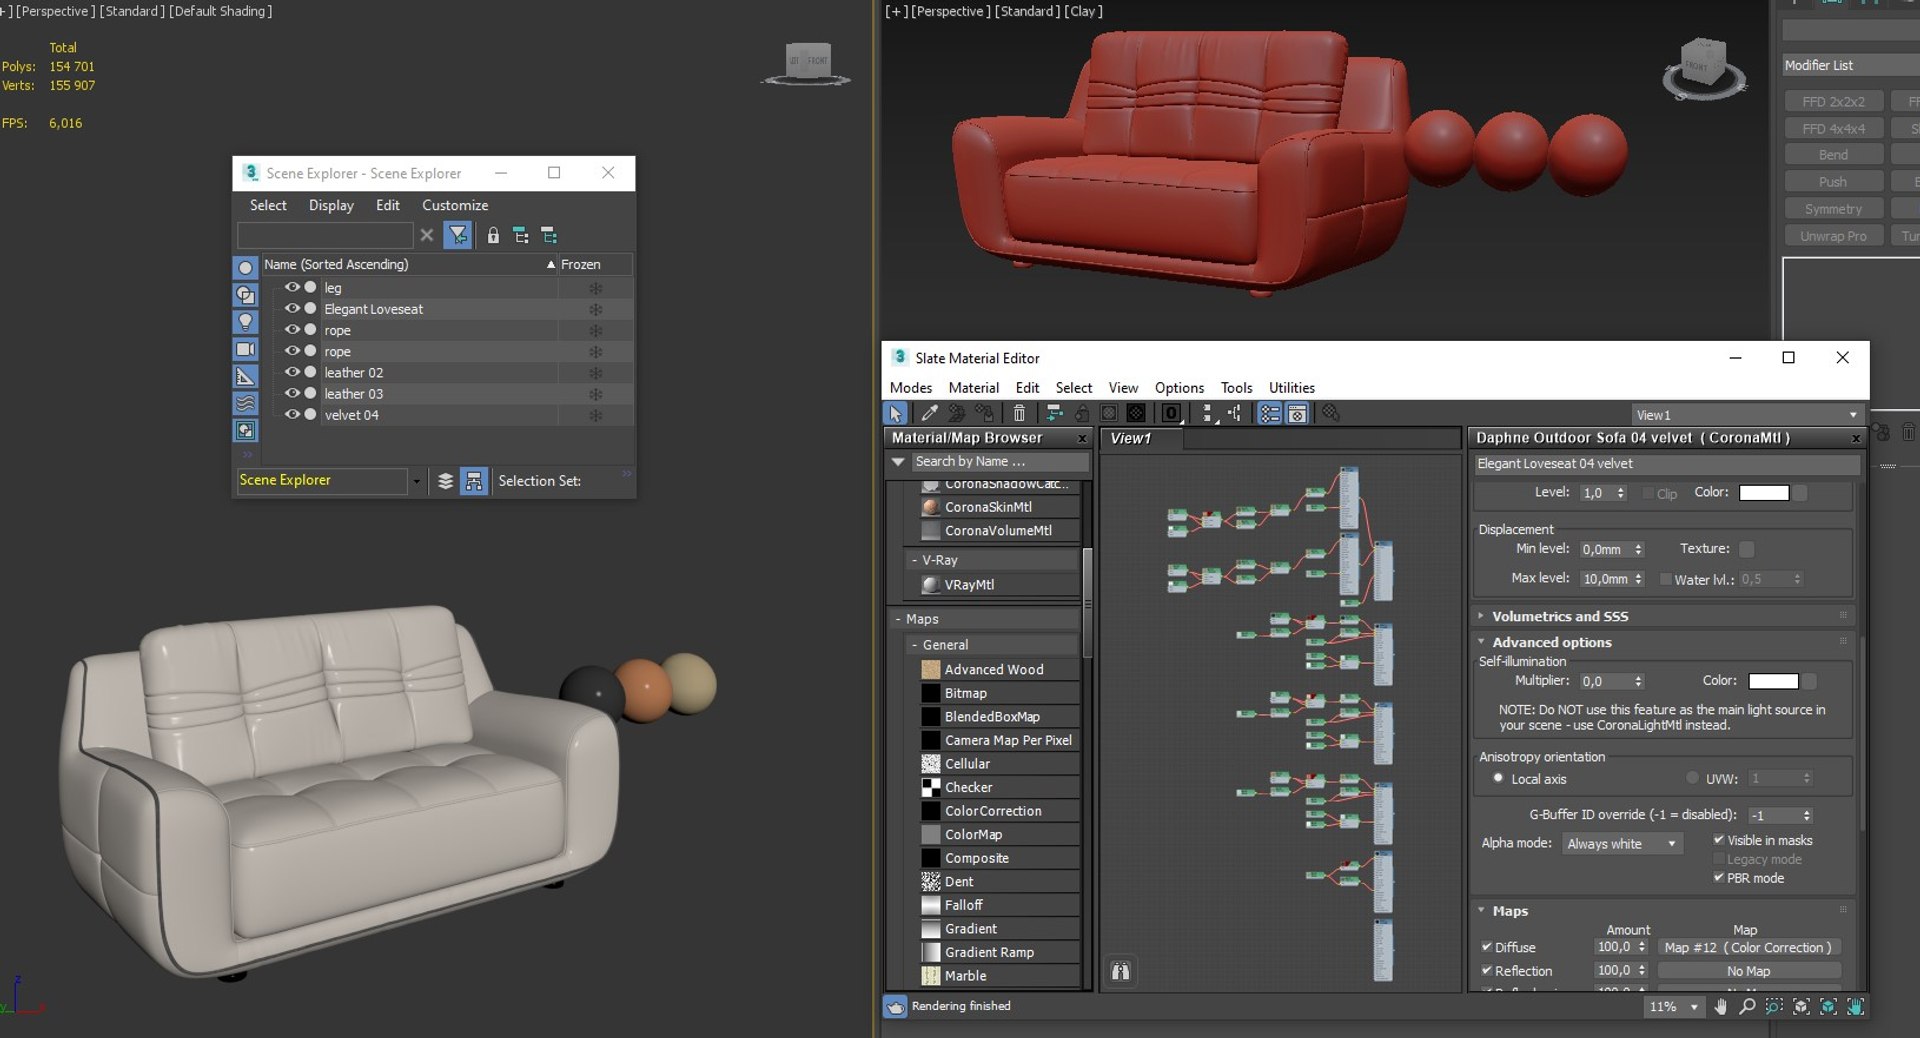Open Customize menu in Scene Explorer
Screen dimensions: 1920x1038
(455, 205)
